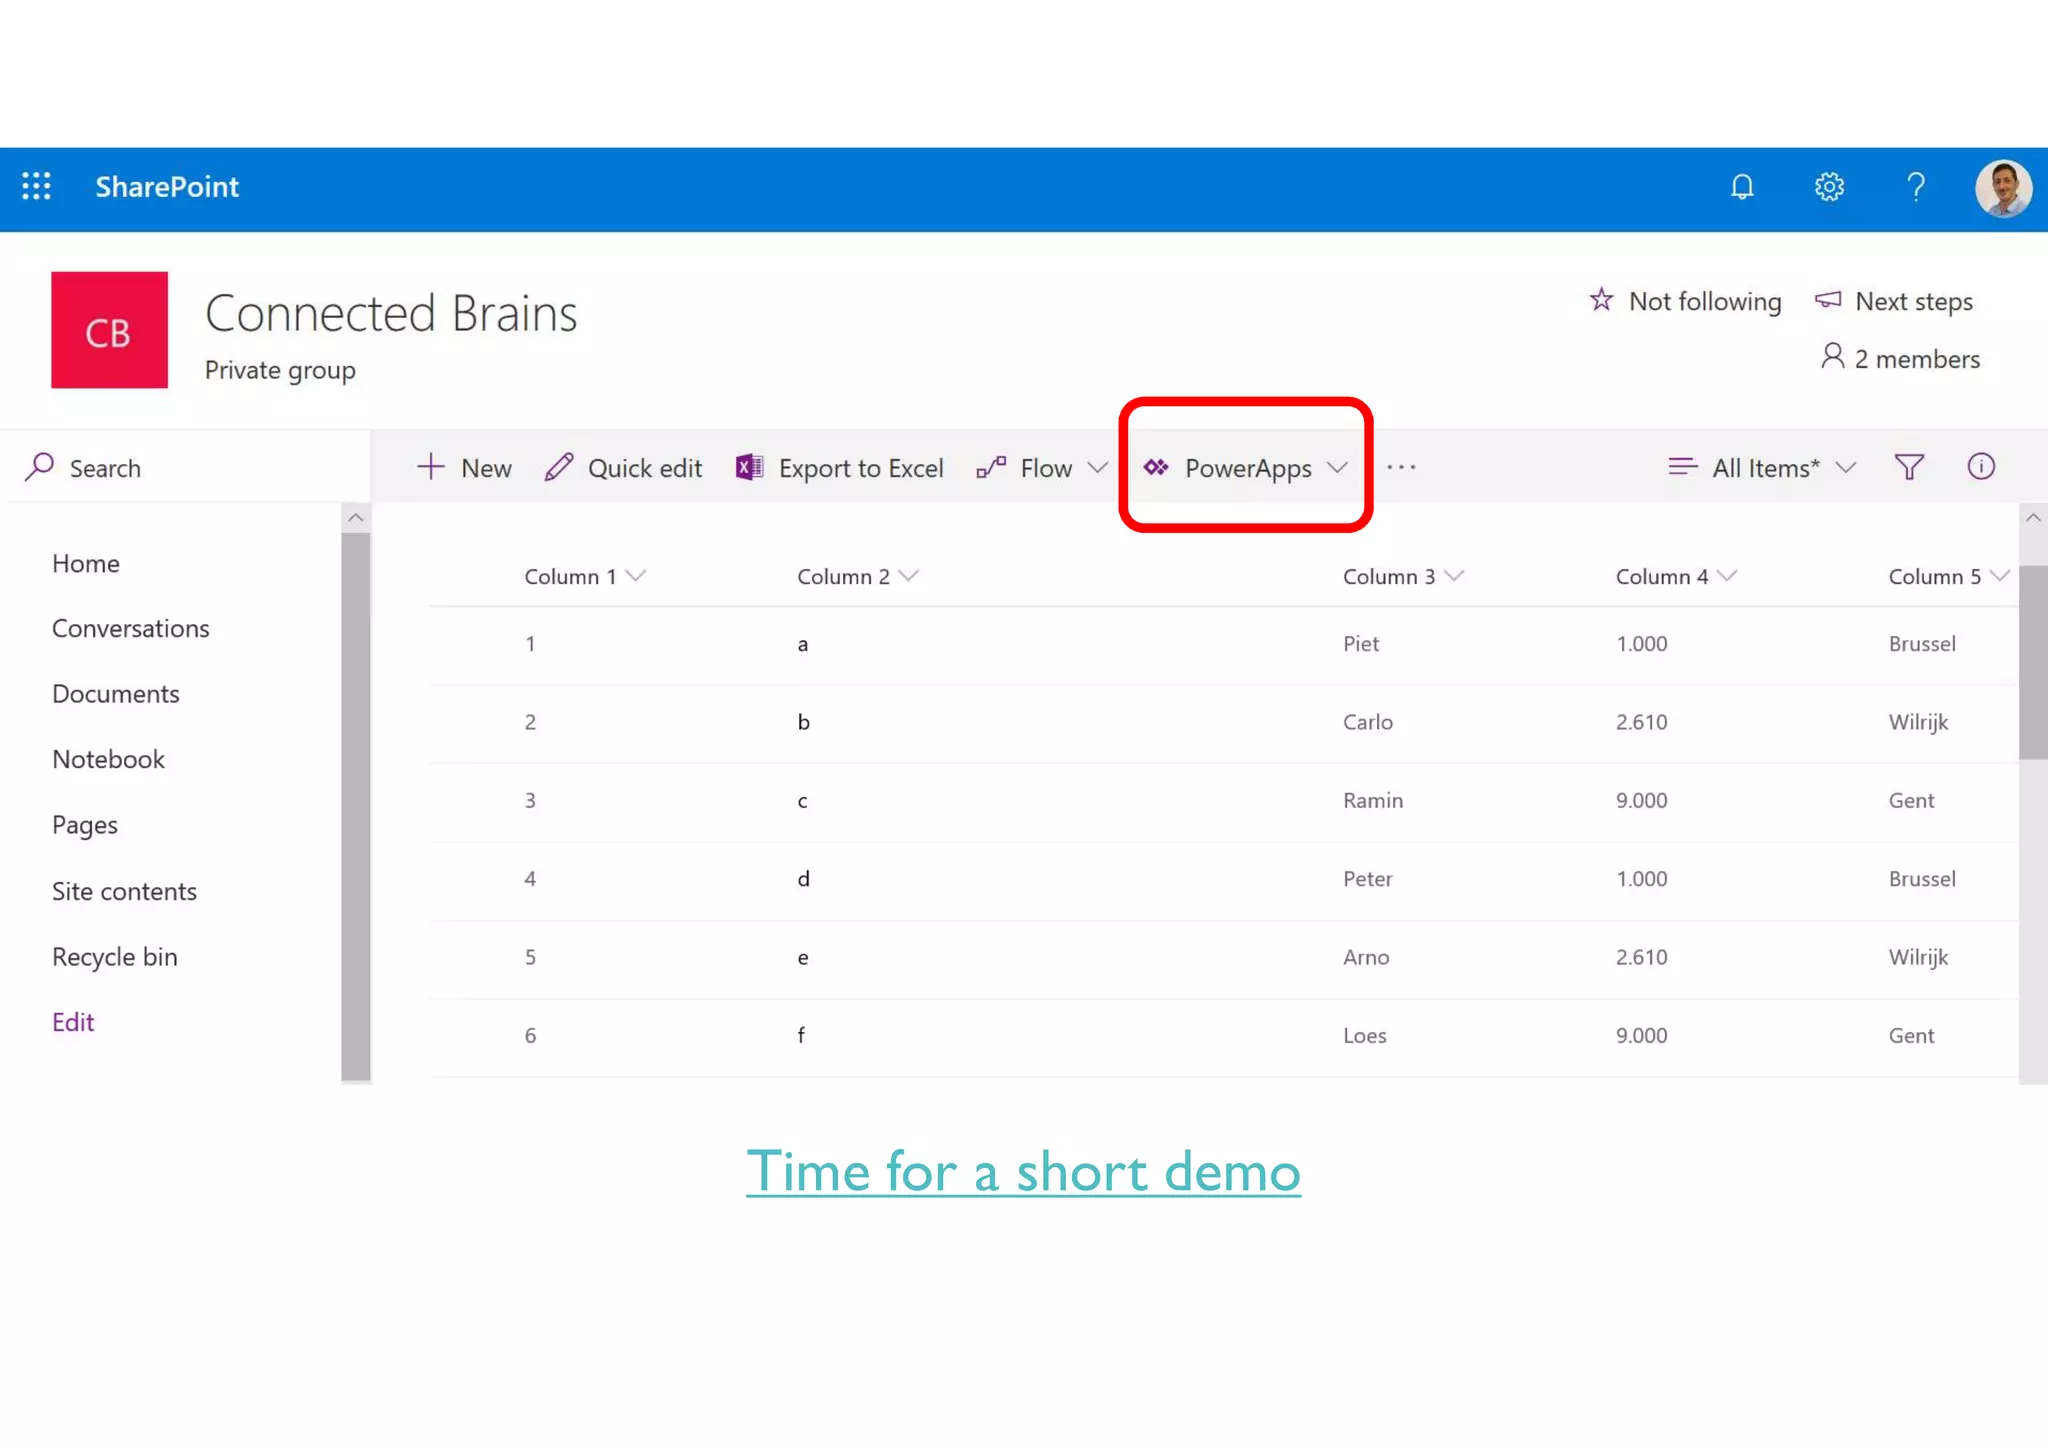Click the Next steps megaphone icon
Screen dimensions: 2048x1448
1828,300
